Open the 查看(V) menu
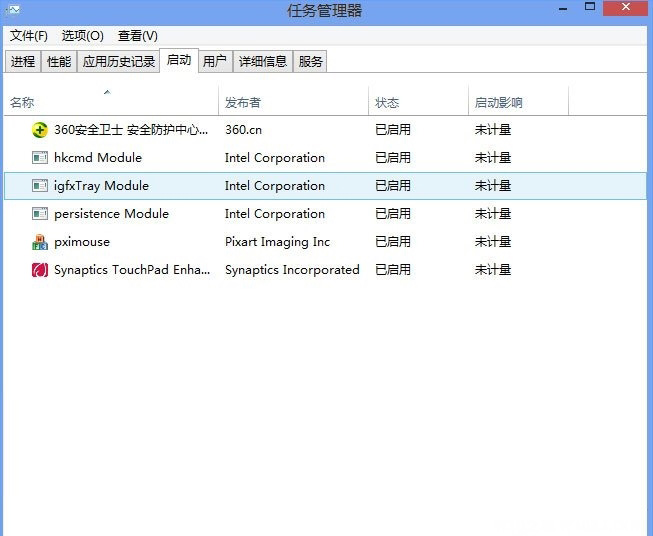The width and height of the screenshot is (653, 536). coord(138,36)
